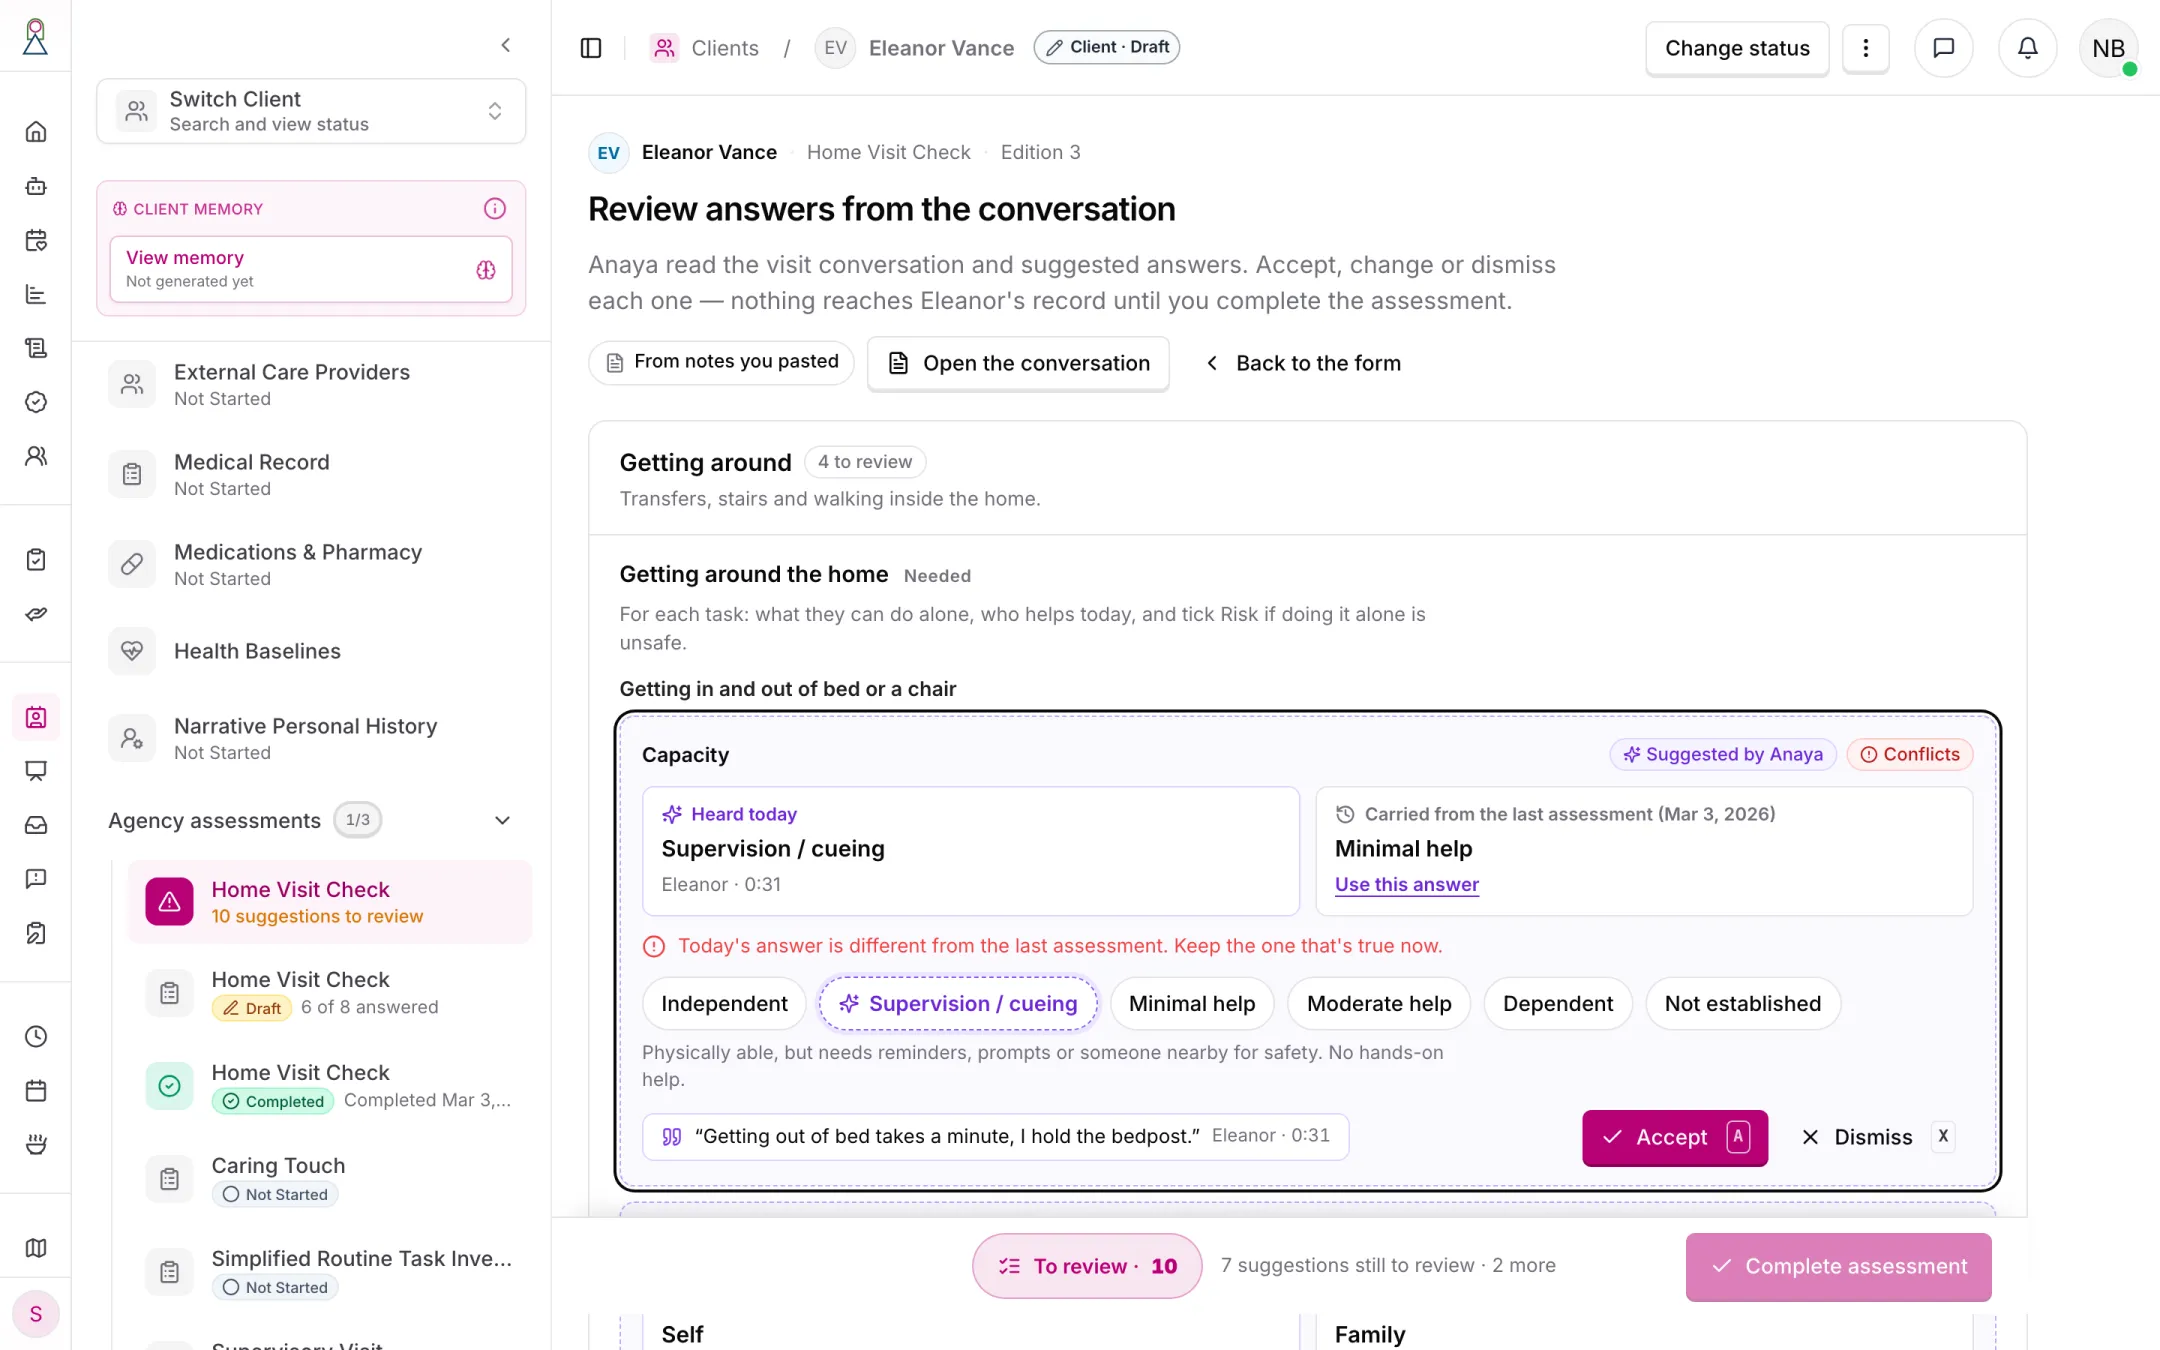Open the Change status dropdown
This screenshot has height=1350, width=2160.
[1737, 48]
